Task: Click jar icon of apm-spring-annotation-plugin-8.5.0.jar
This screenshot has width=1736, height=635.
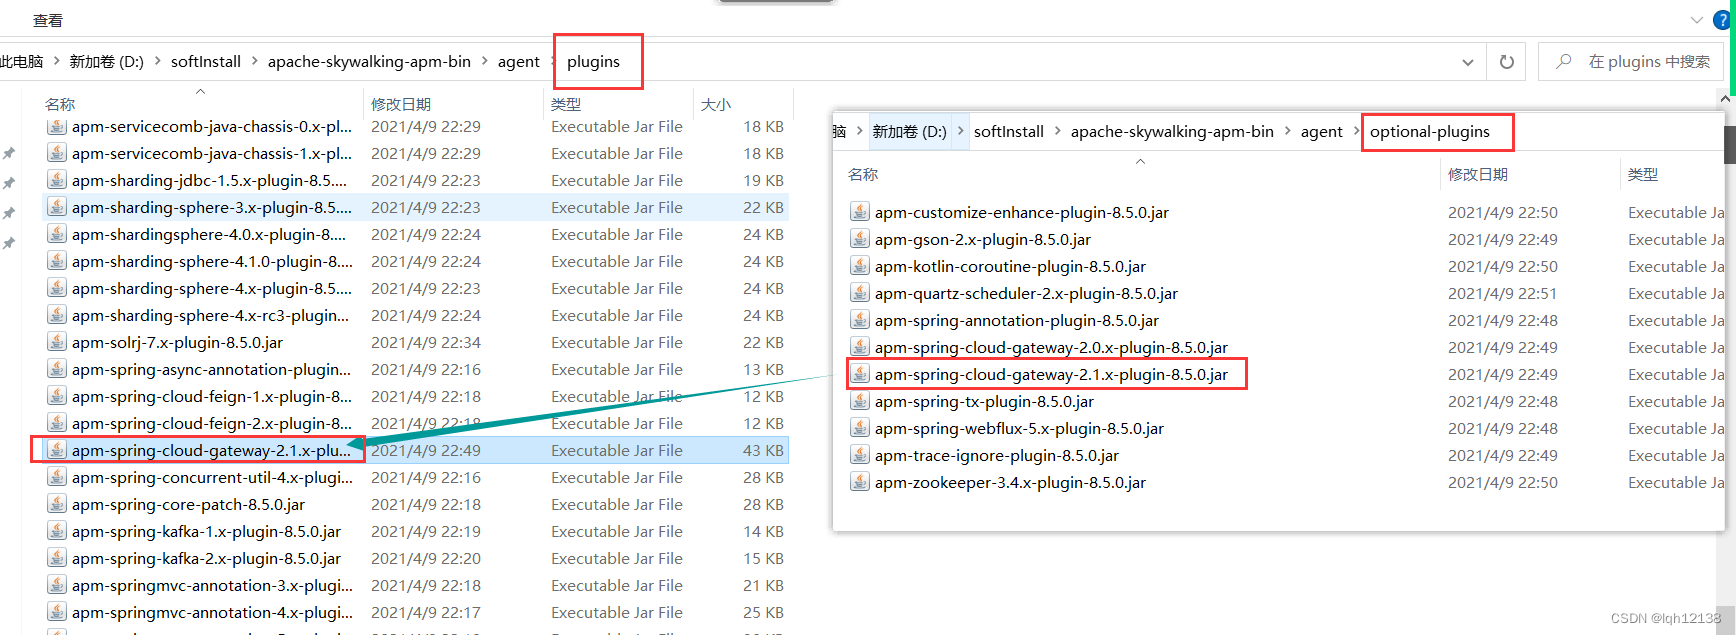Action: pos(860,320)
